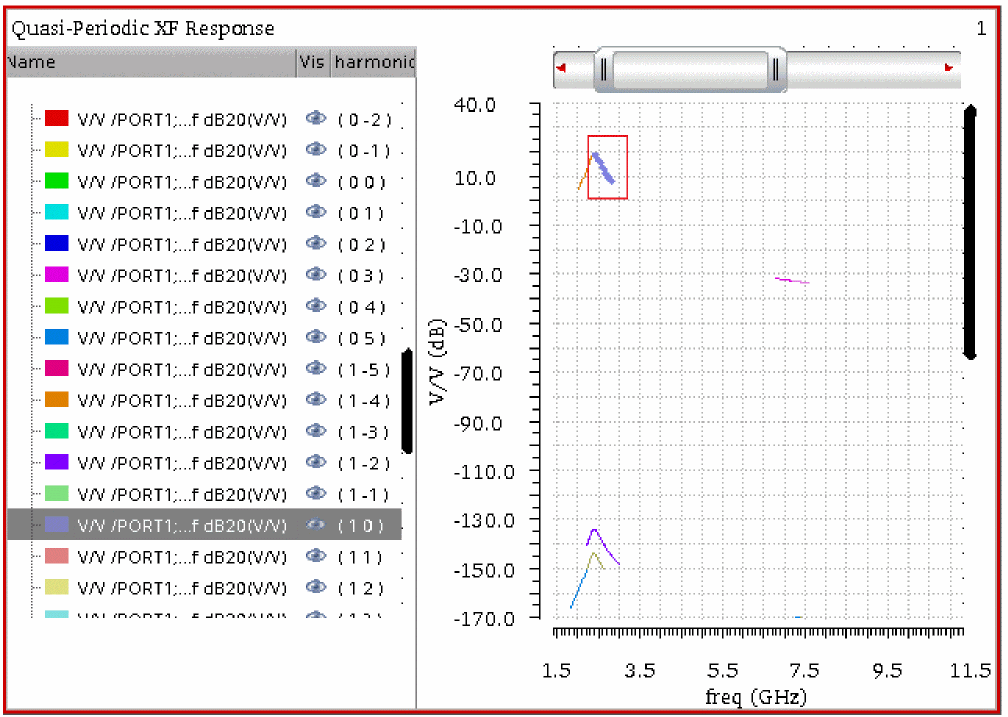Select the (0 0) V/V /PORT1 trace row
Viewport: 1008px width, 717px height.
click(x=204, y=181)
